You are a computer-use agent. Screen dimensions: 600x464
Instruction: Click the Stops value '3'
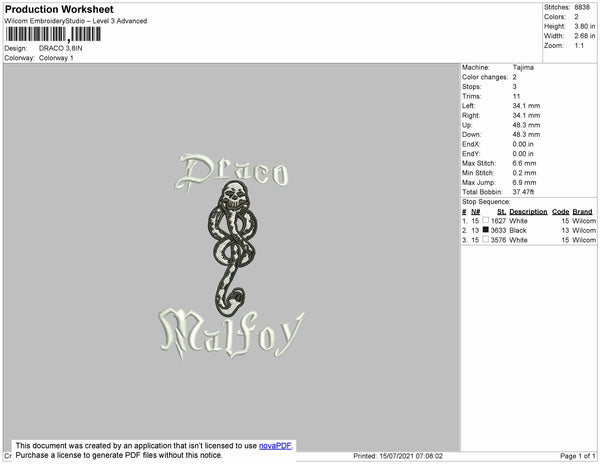point(514,86)
